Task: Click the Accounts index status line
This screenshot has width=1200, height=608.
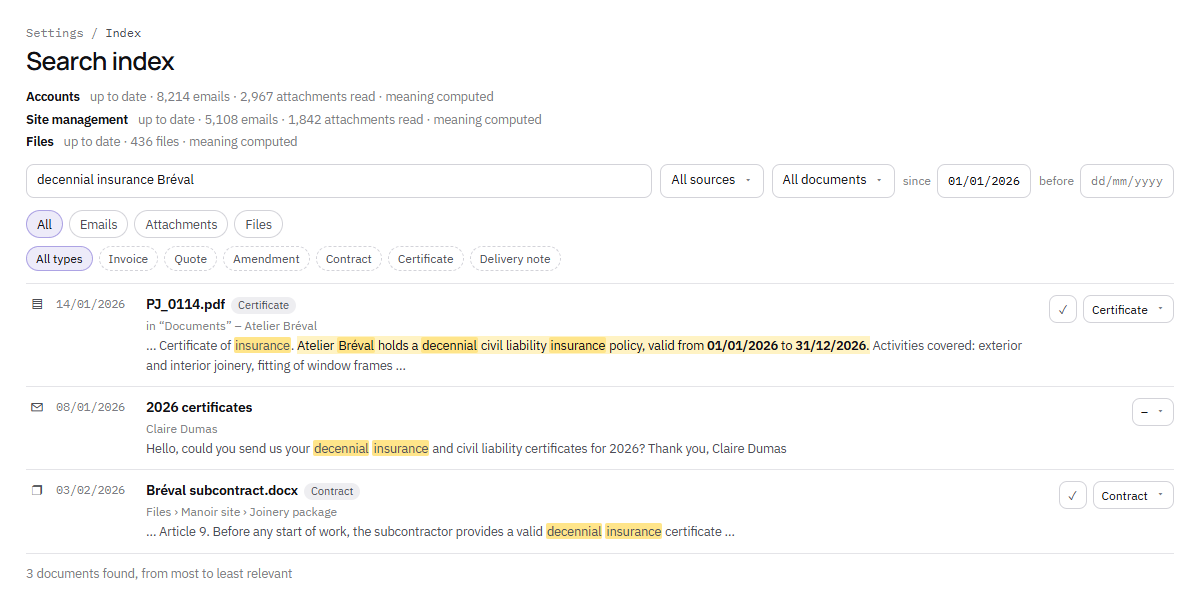Action: tap(260, 97)
